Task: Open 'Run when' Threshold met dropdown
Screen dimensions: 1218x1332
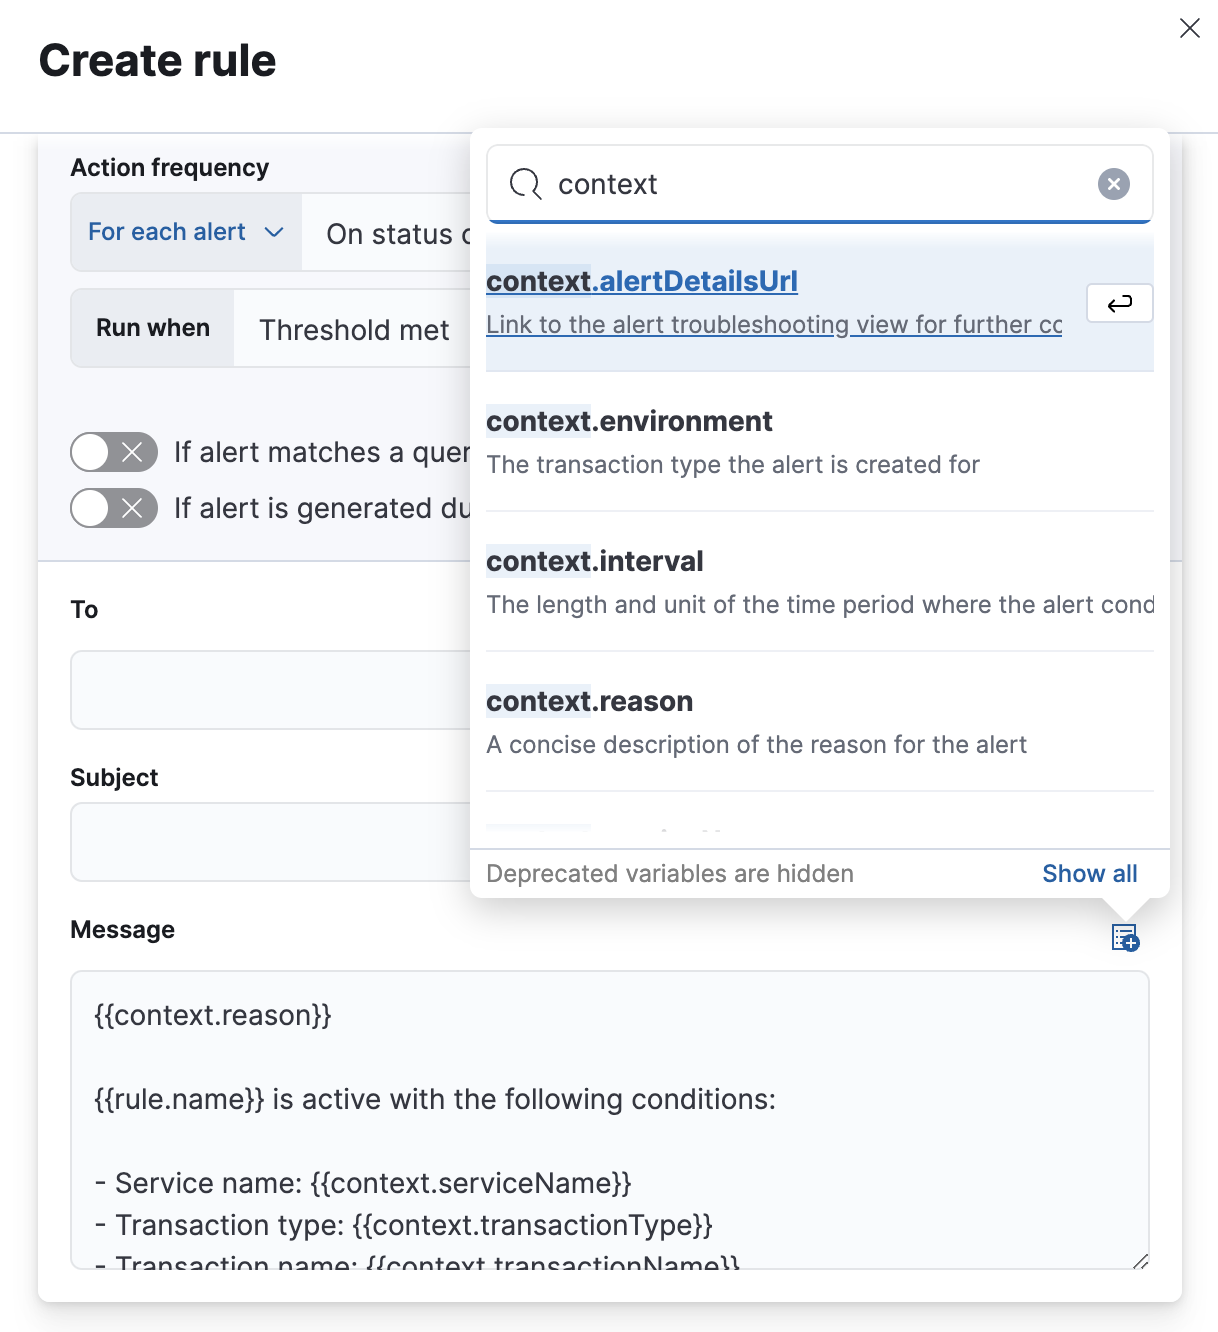Action: click(353, 330)
